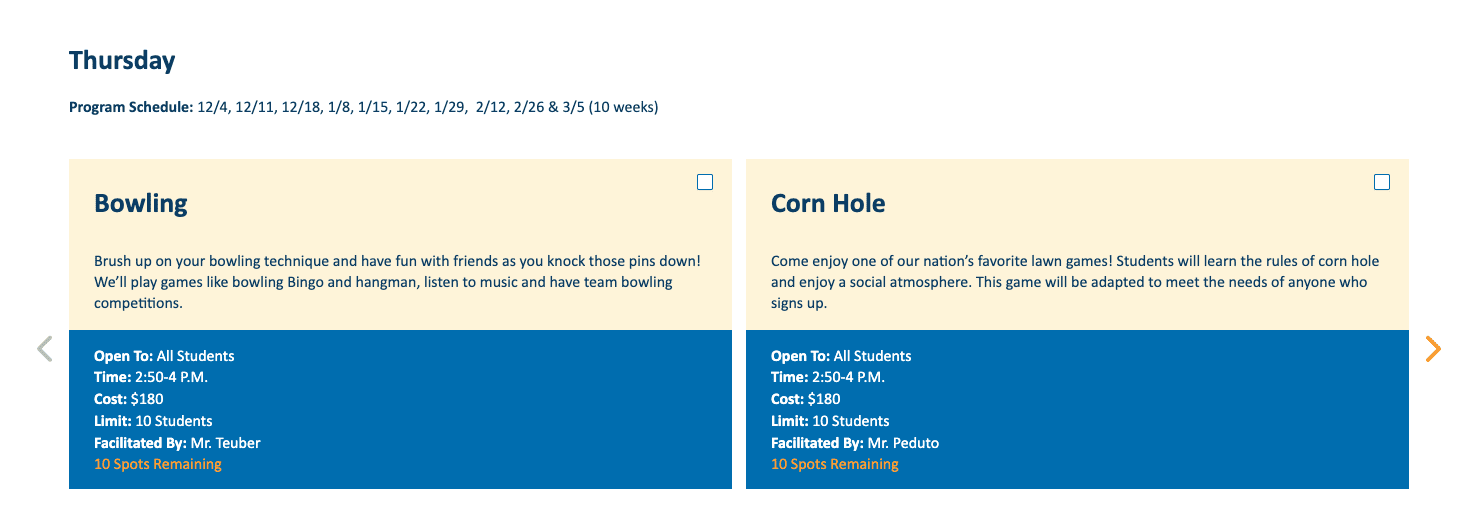Click Bowling's Time 2:50-4 P.M. line
Image resolution: width=1467 pixels, height=526 pixels.
click(151, 377)
